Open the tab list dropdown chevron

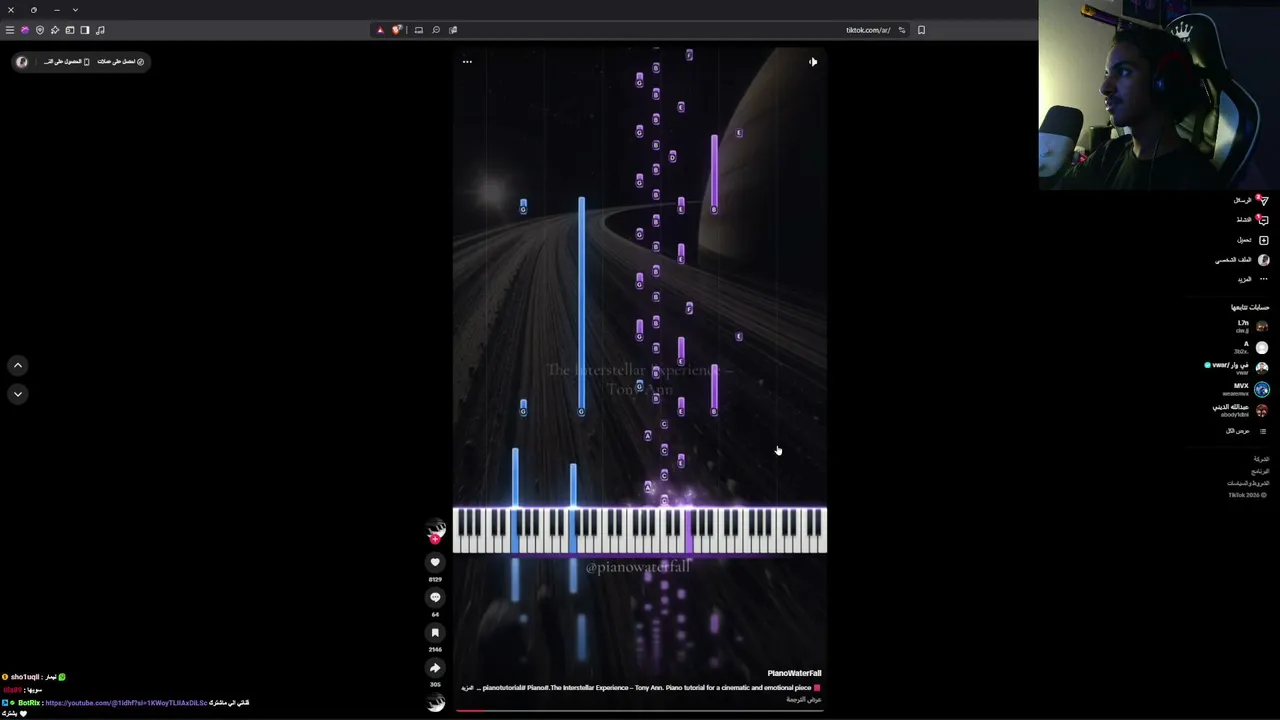click(75, 10)
